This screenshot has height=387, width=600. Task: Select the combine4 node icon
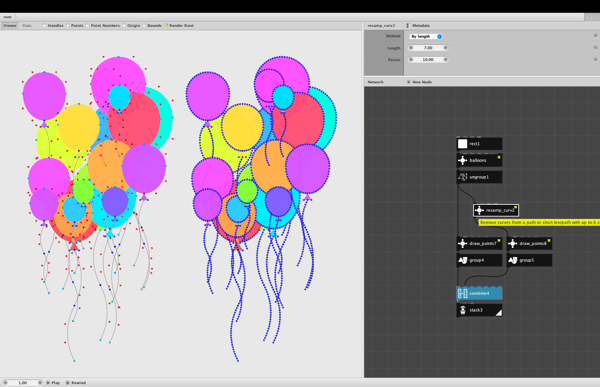(x=462, y=294)
